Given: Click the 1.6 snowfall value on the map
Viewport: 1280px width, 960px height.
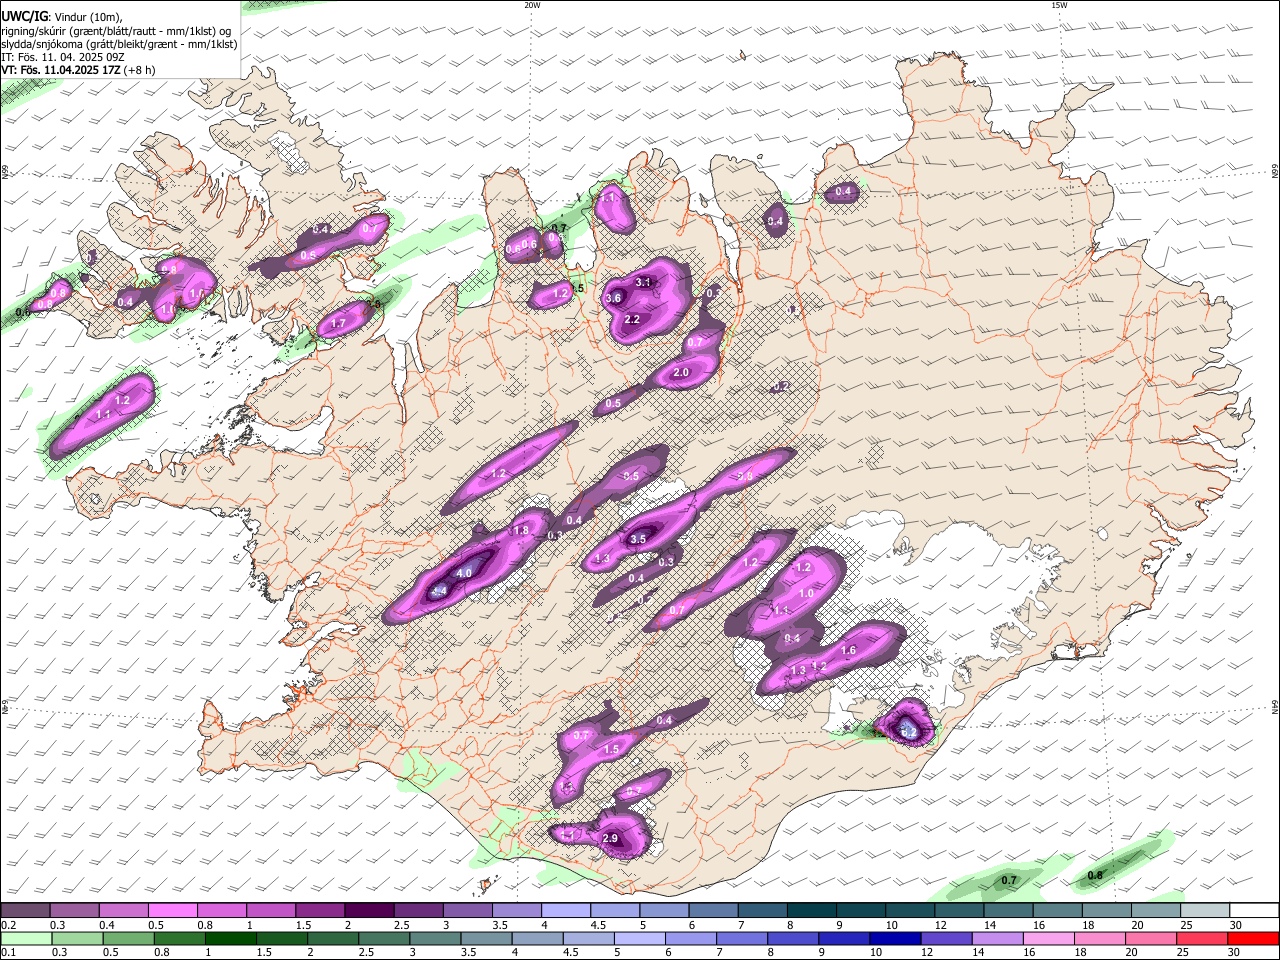Looking at the screenshot, I should [x=849, y=650].
